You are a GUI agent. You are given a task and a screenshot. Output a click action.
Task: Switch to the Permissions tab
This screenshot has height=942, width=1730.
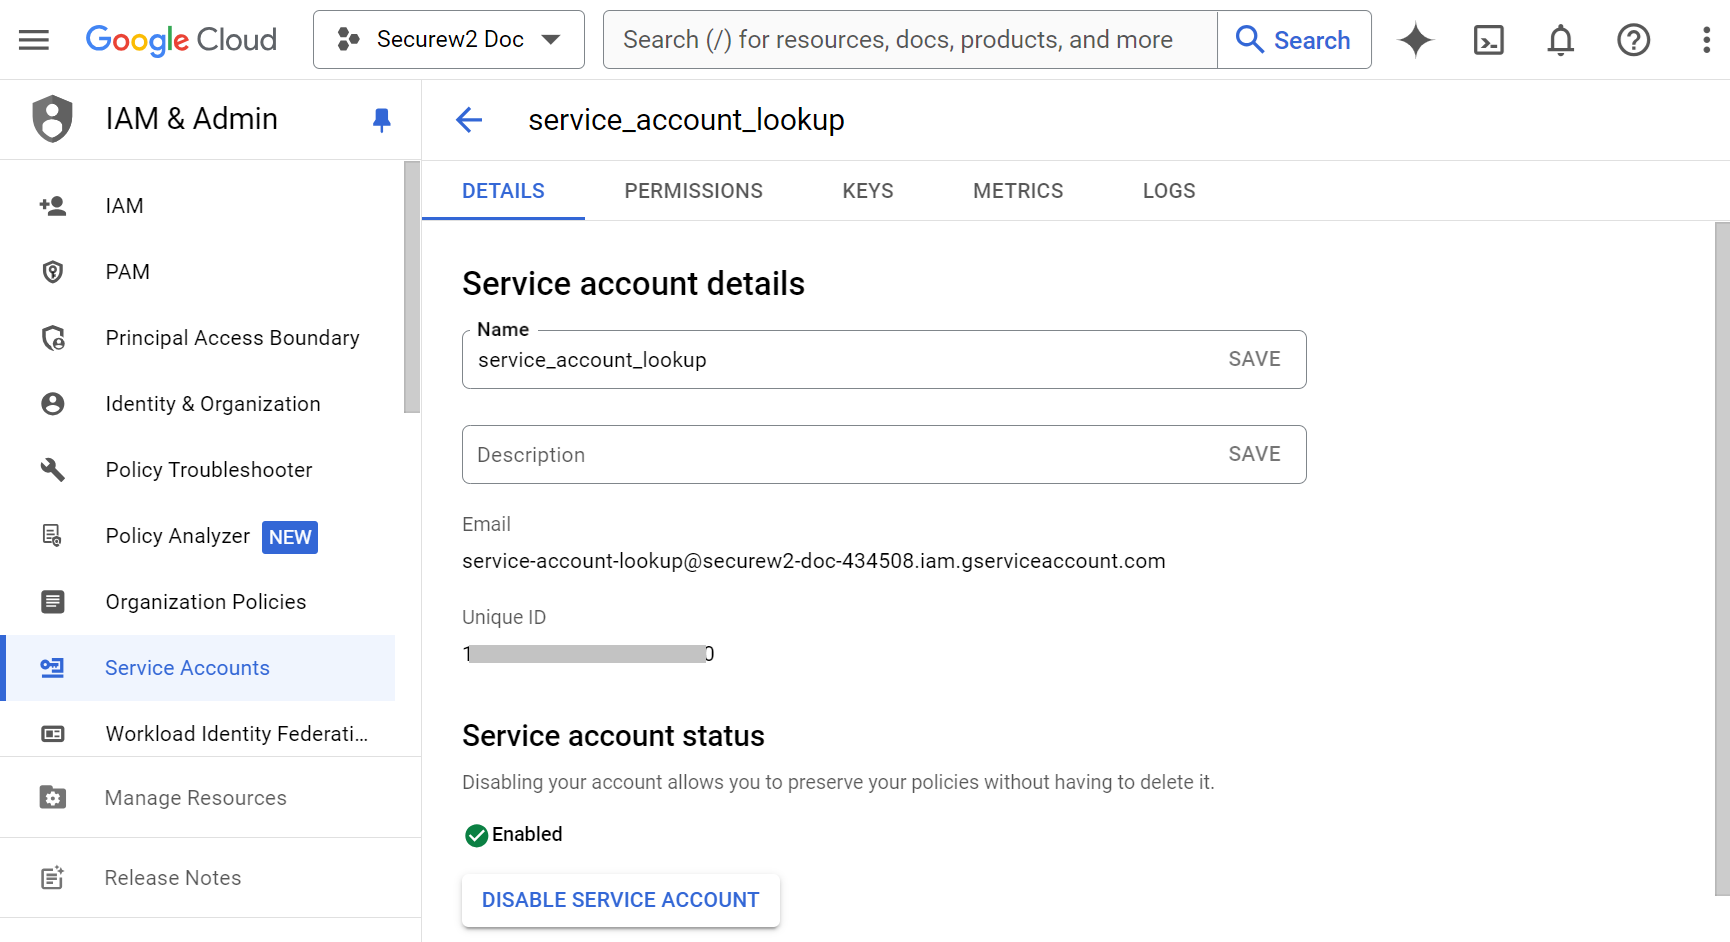coord(693,191)
